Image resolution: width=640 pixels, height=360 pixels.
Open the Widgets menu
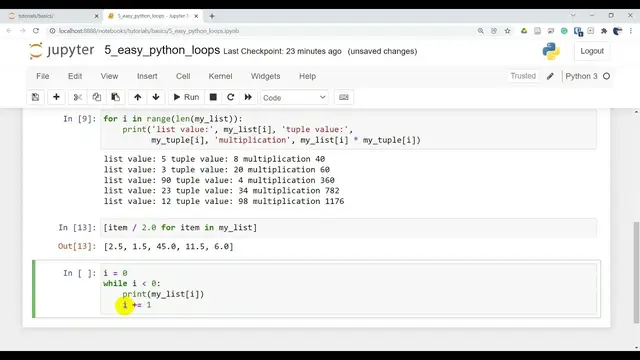click(265, 76)
